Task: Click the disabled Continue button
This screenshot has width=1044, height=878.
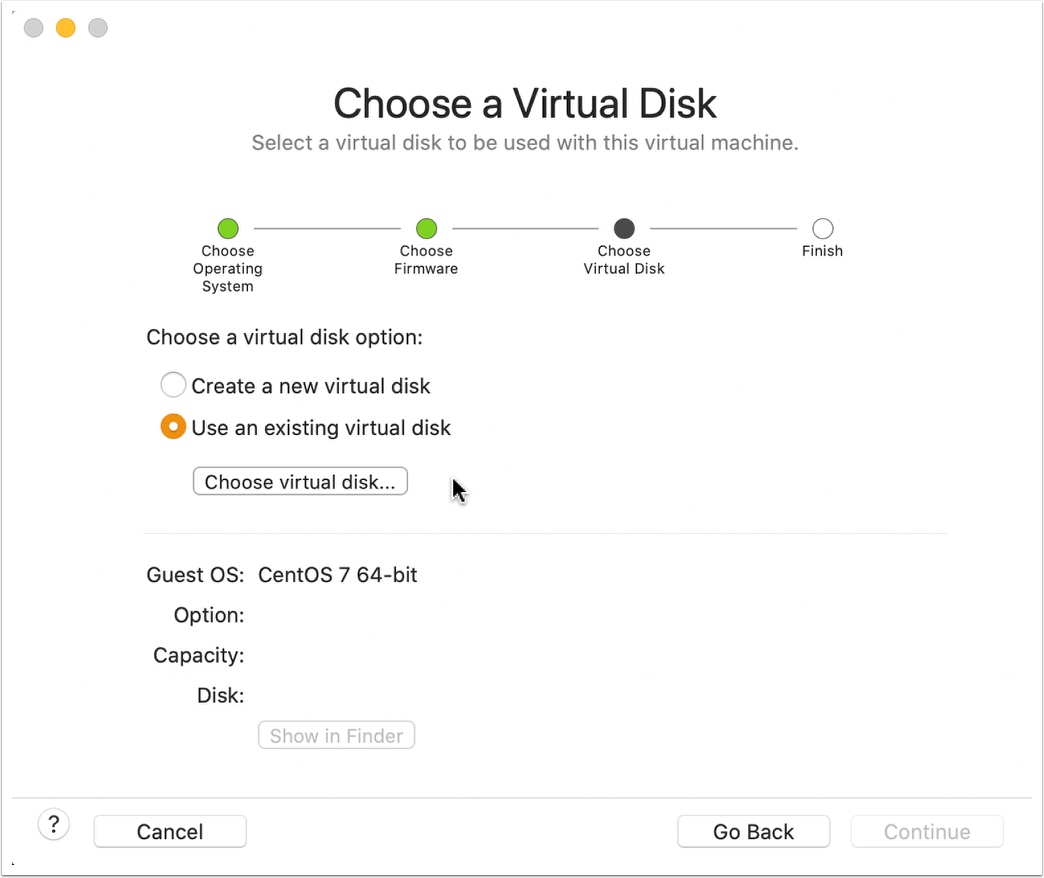Action: tap(926, 831)
